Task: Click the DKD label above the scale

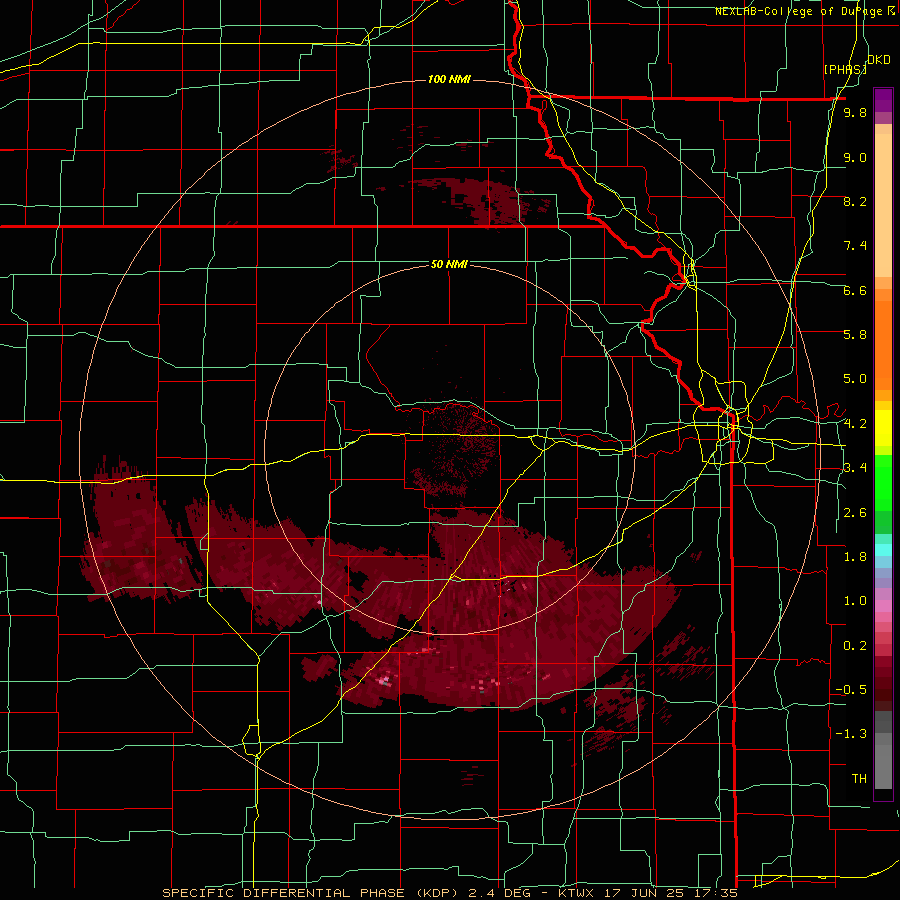Action: [879, 60]
